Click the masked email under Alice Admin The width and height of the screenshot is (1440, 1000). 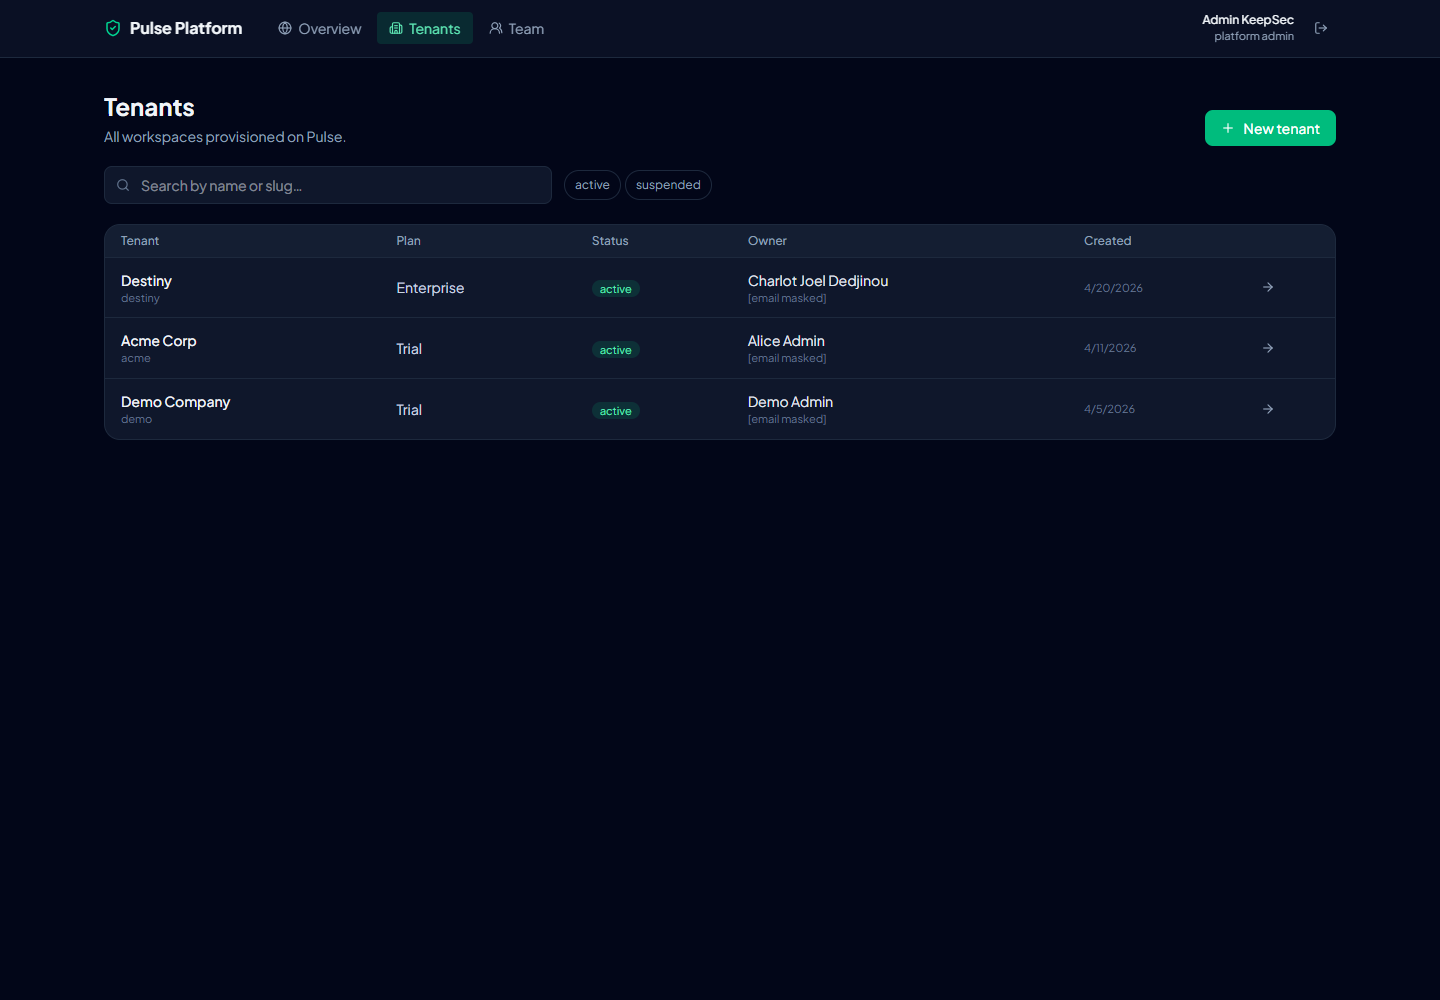pos(787,358)
